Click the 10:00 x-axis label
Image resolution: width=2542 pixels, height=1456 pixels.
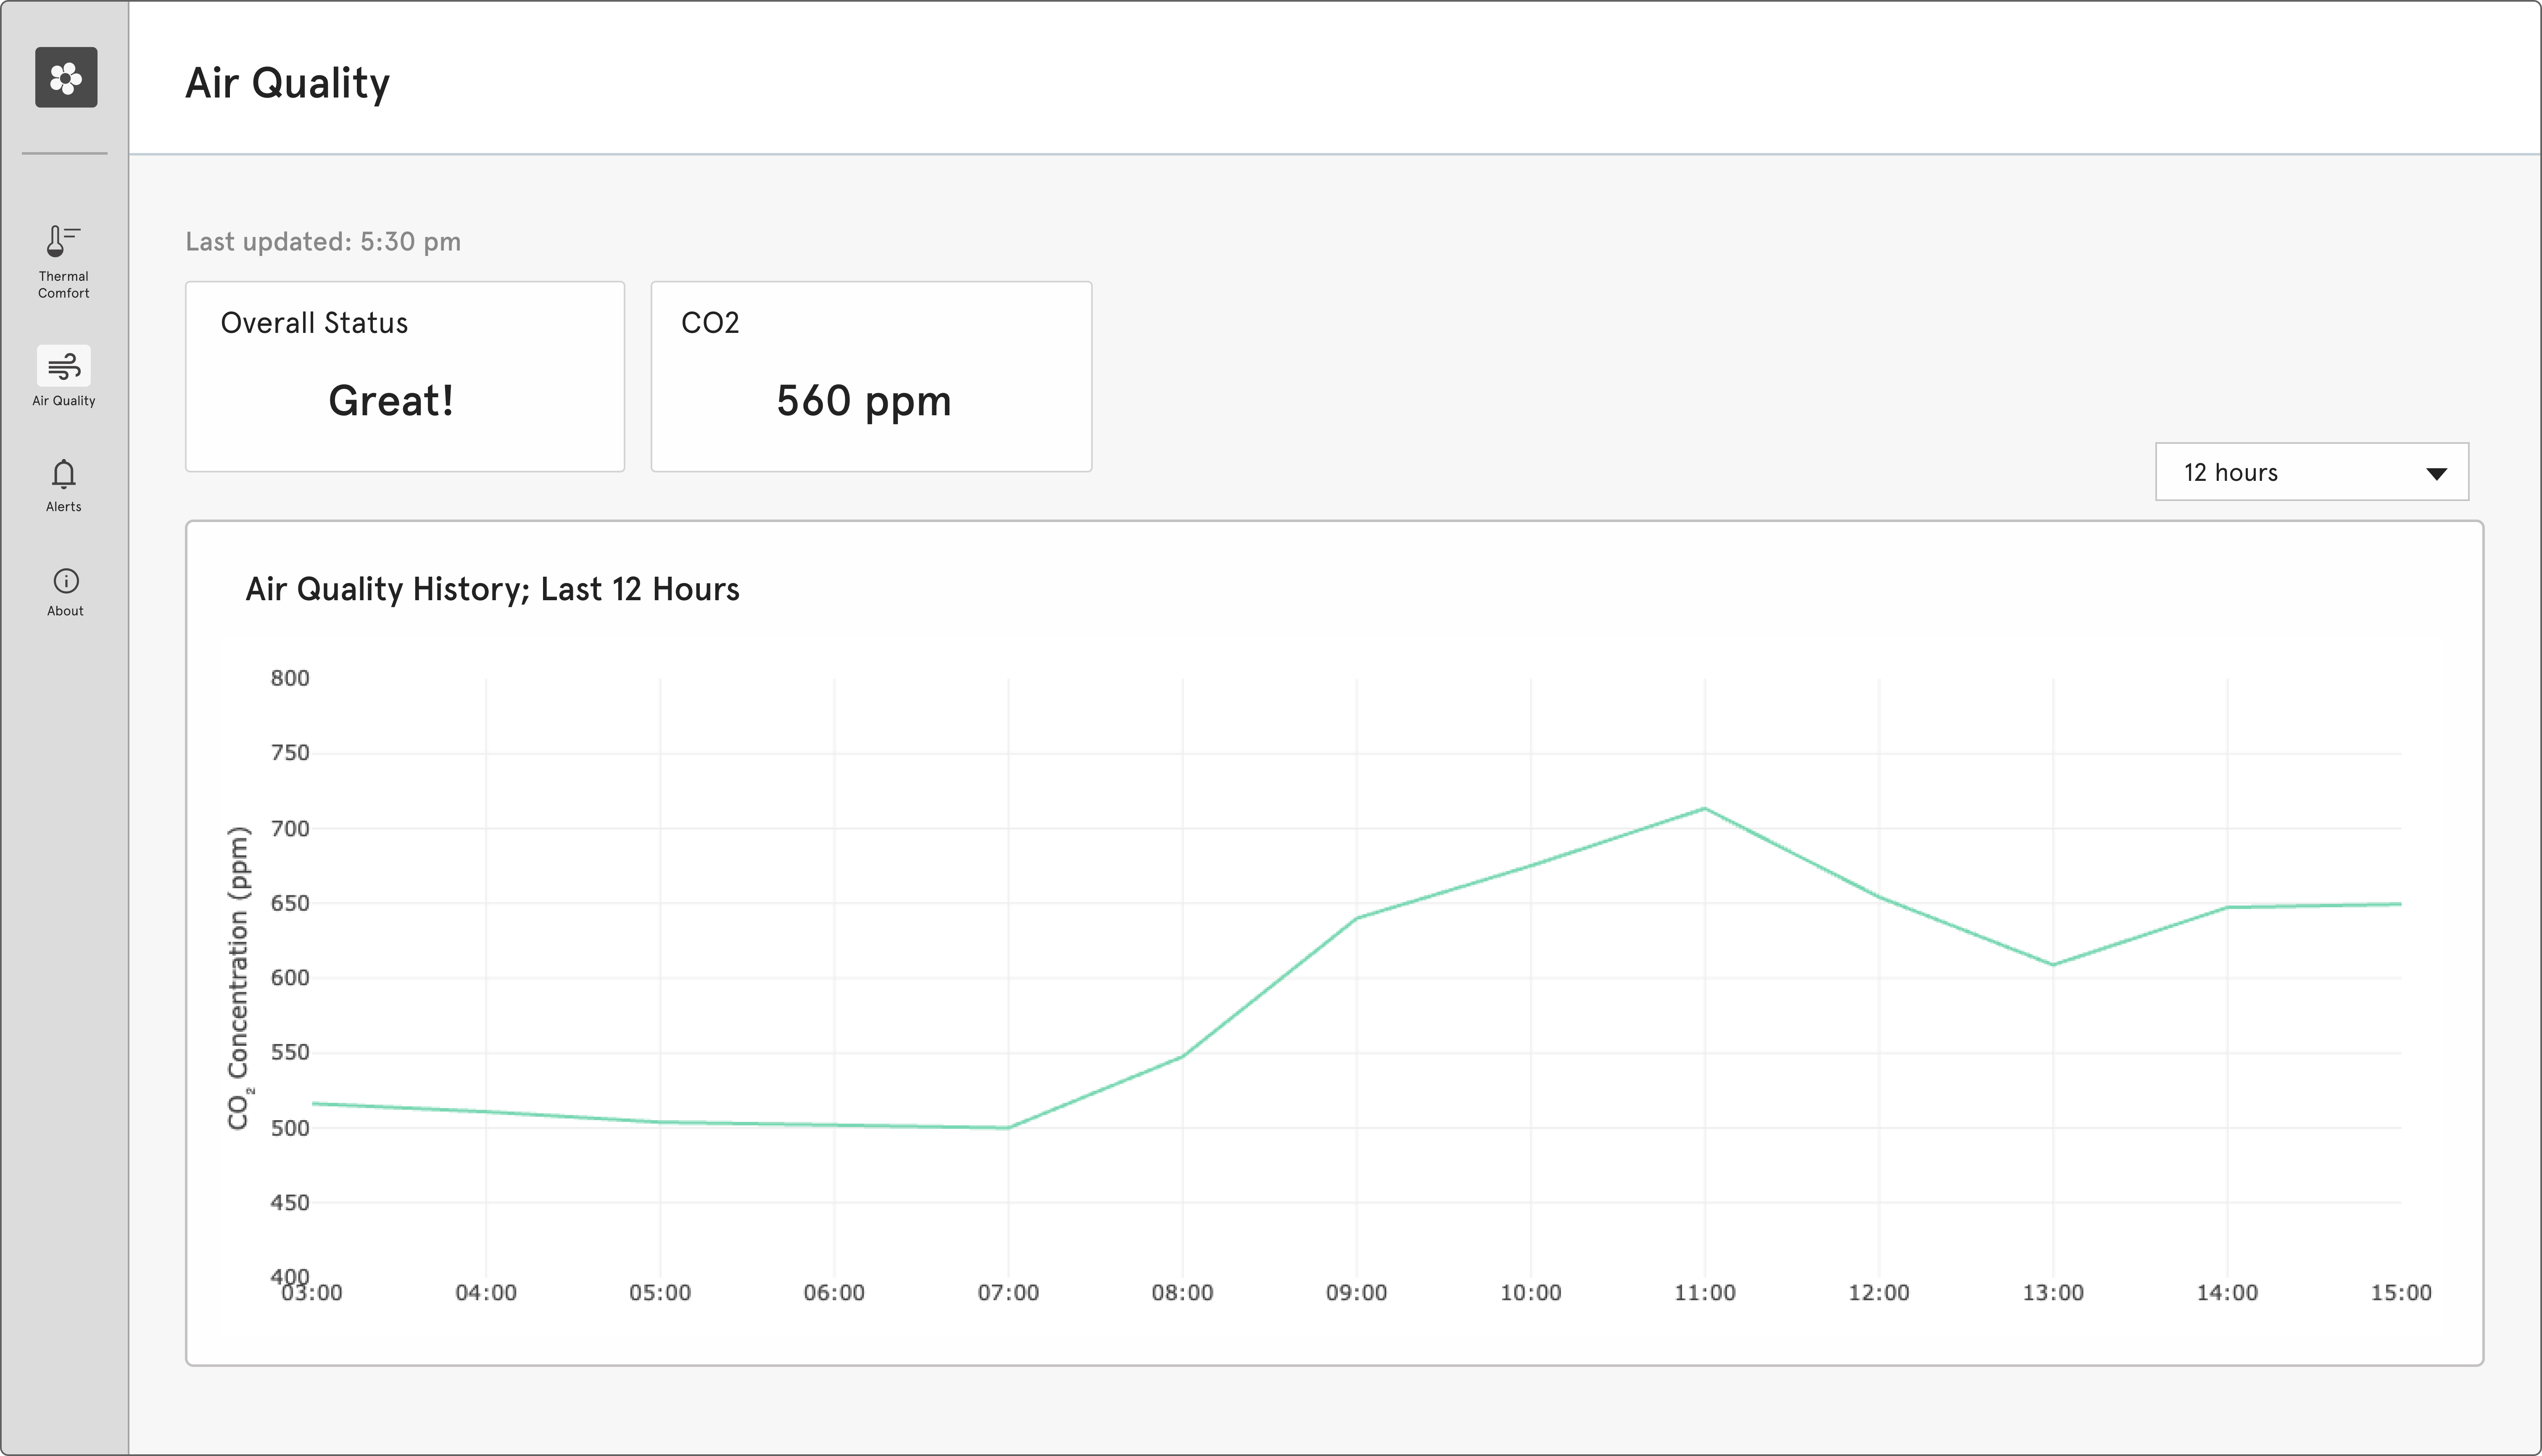pos(1531,1293)
